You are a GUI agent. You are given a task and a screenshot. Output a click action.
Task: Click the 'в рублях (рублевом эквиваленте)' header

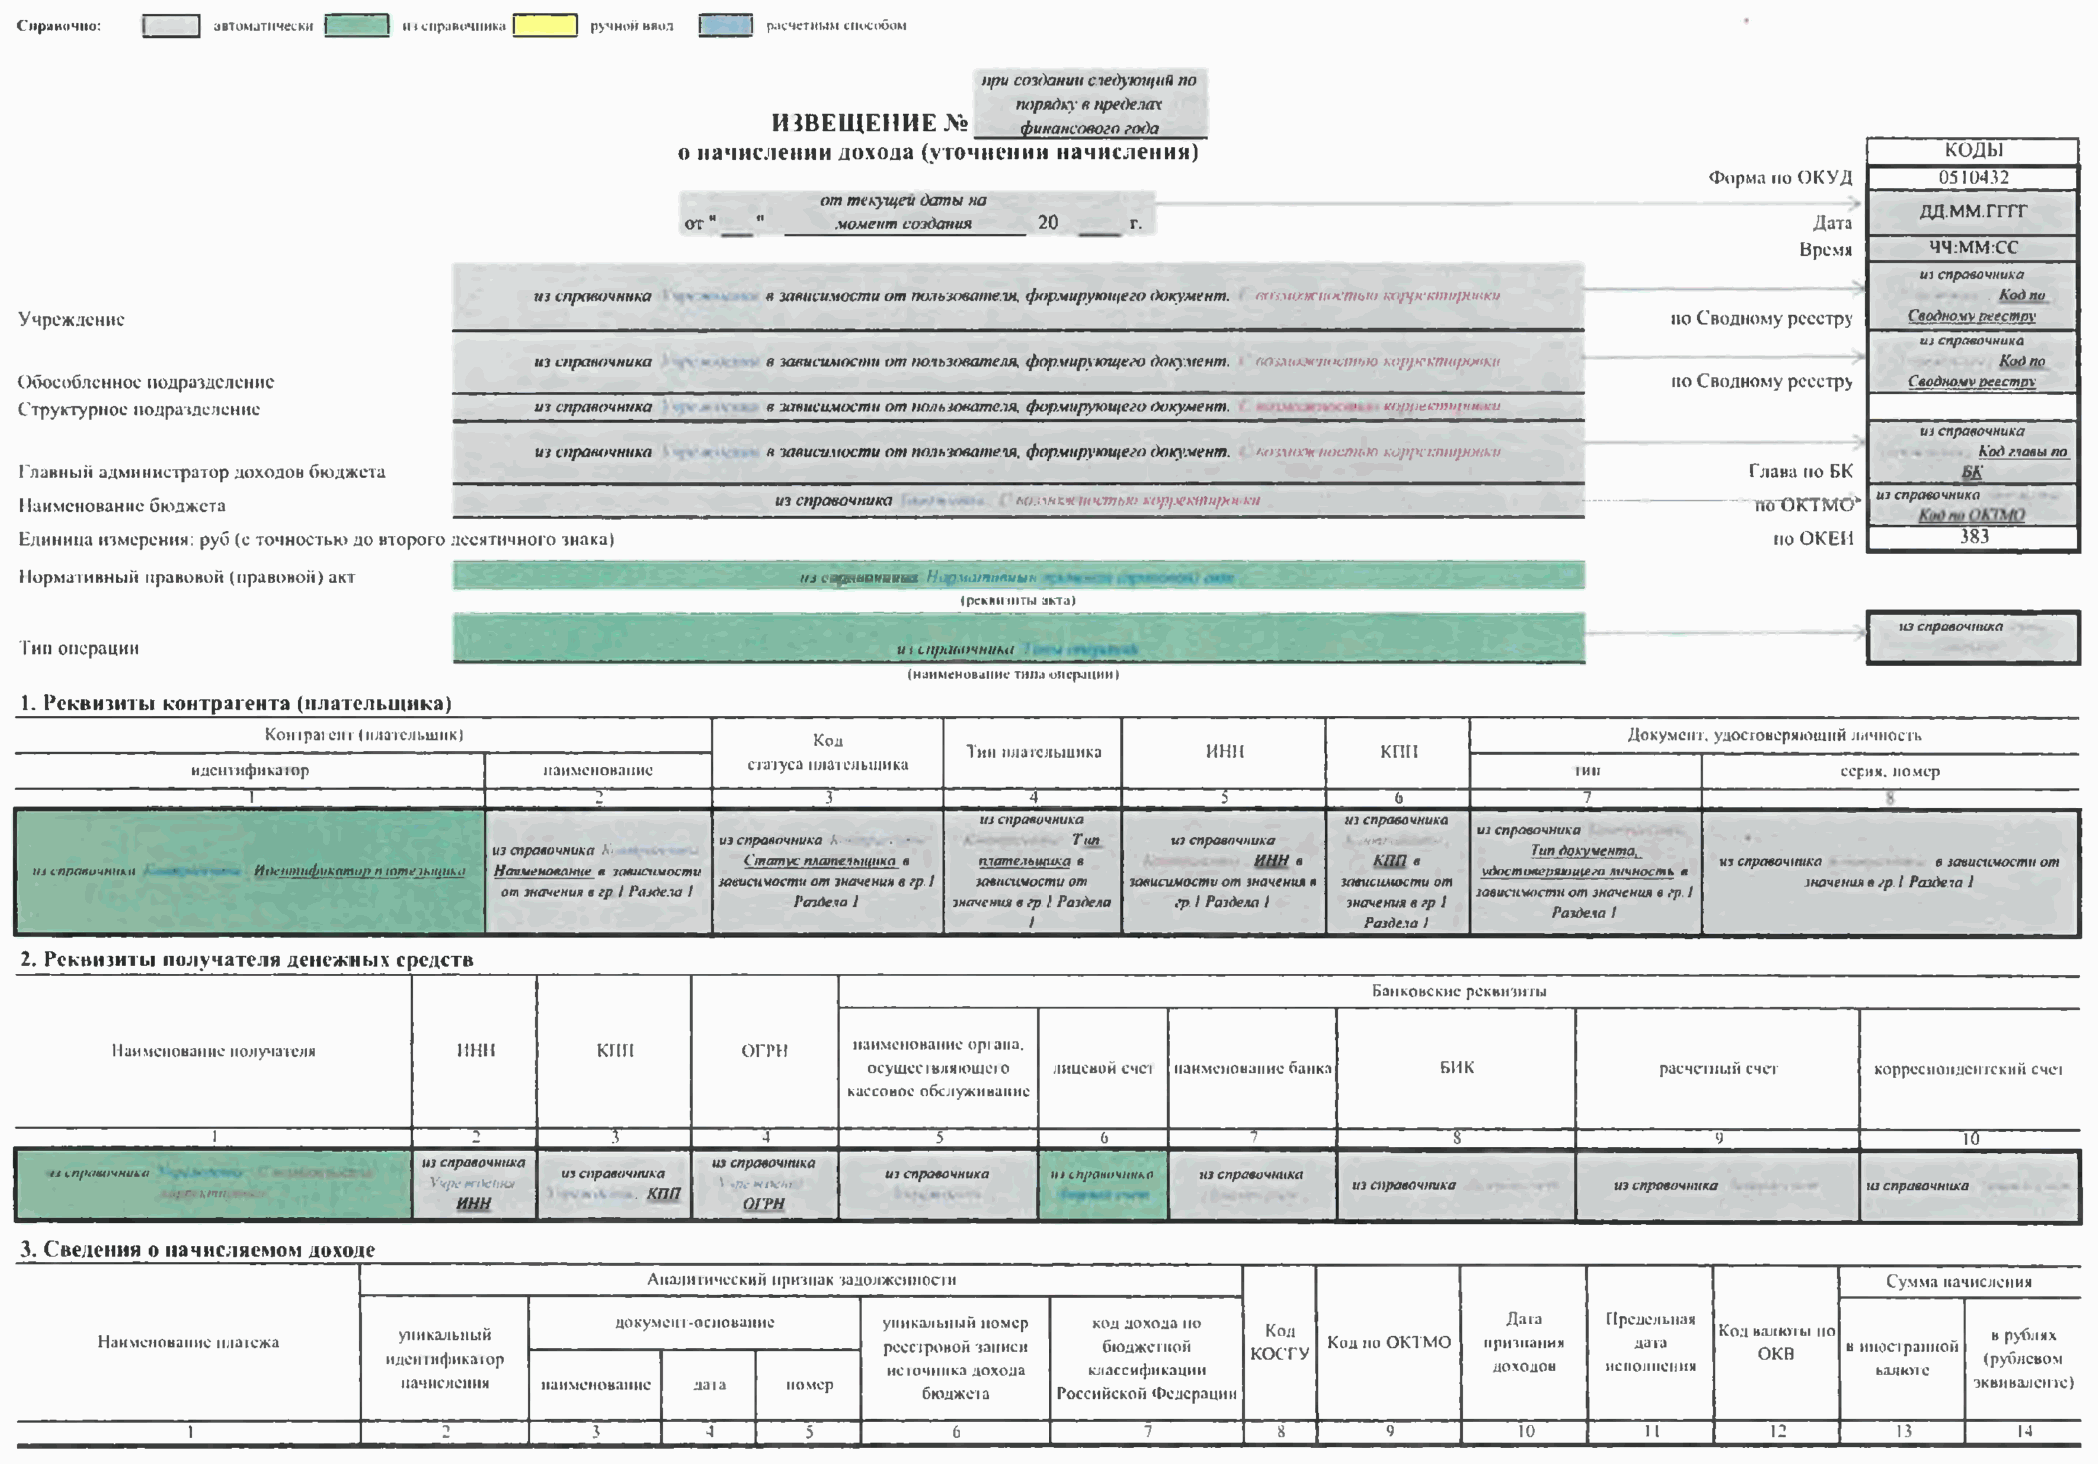(2023, 1358)
